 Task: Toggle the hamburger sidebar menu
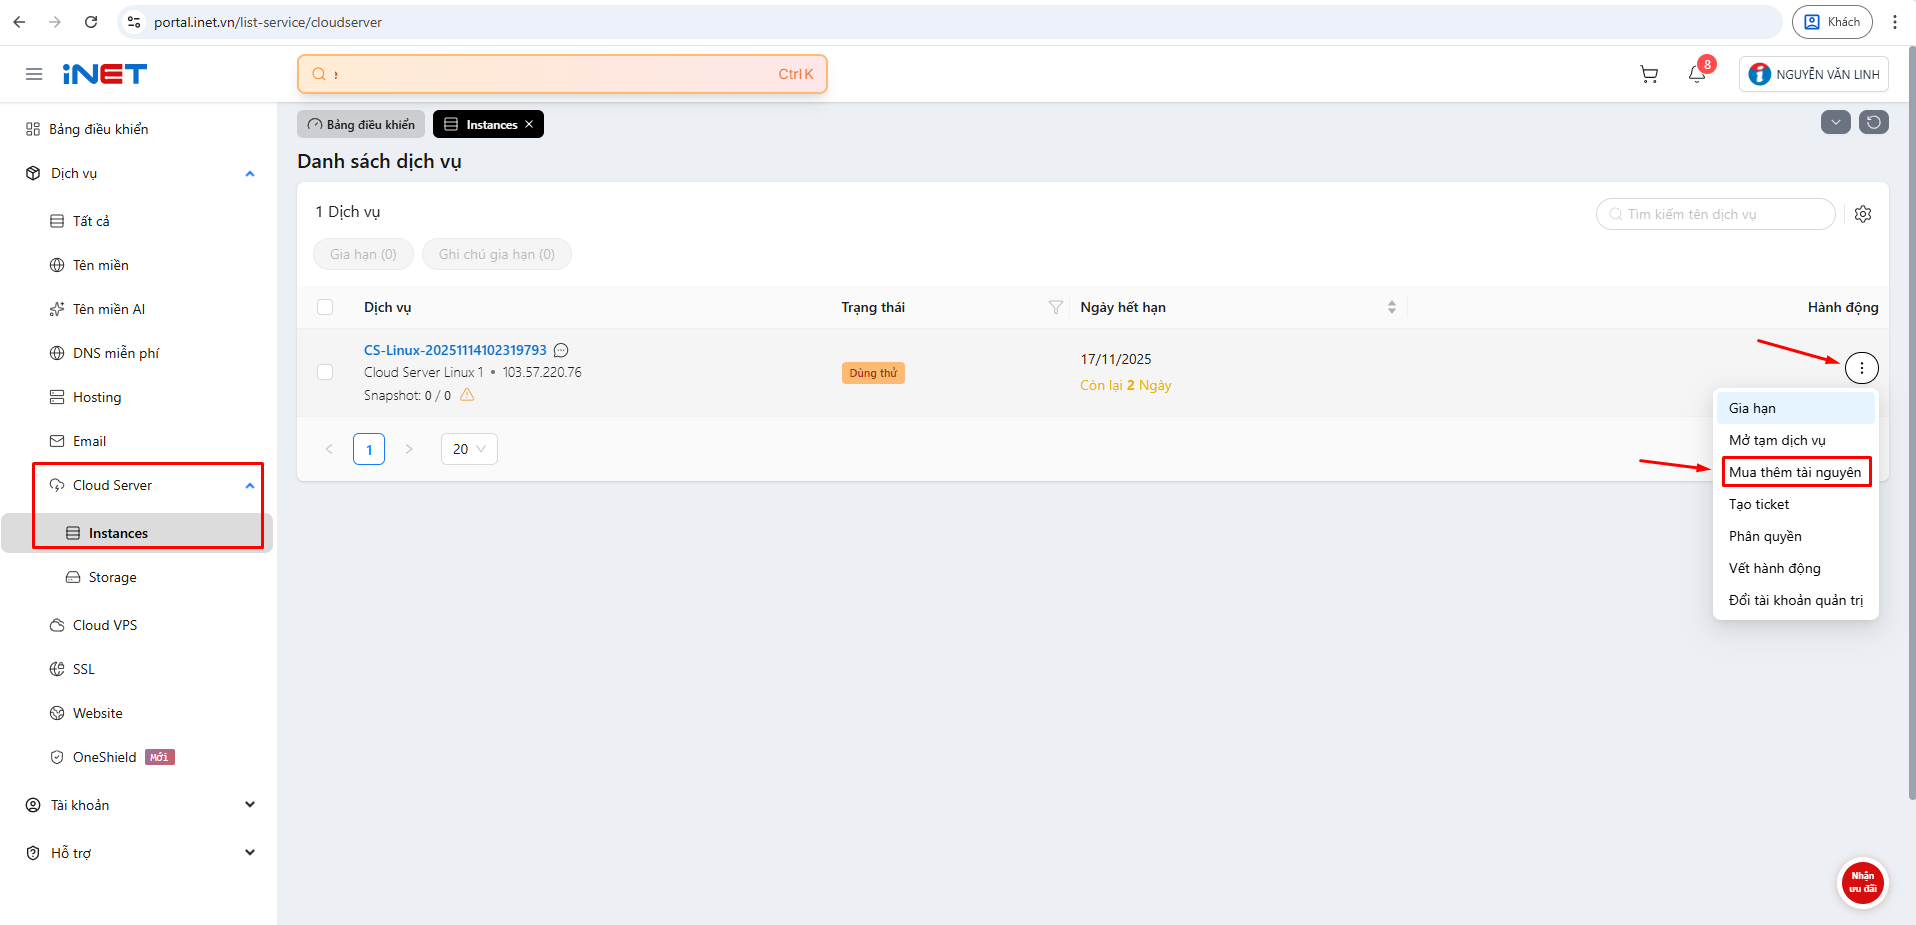point(34,74)
